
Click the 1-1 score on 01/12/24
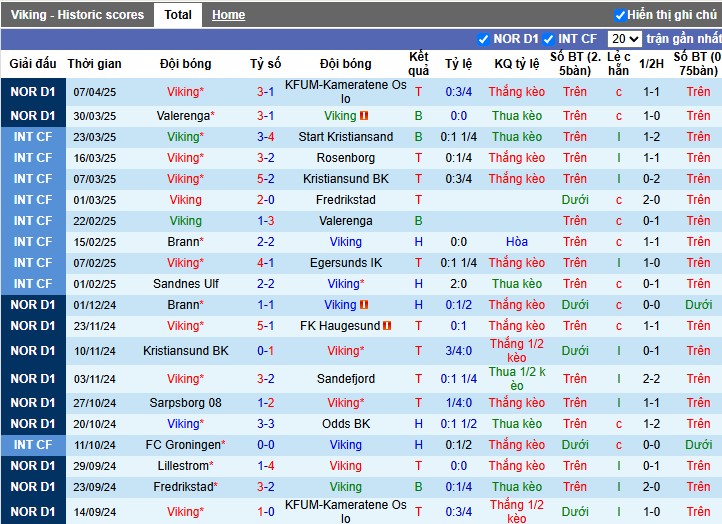pos(266,305)
